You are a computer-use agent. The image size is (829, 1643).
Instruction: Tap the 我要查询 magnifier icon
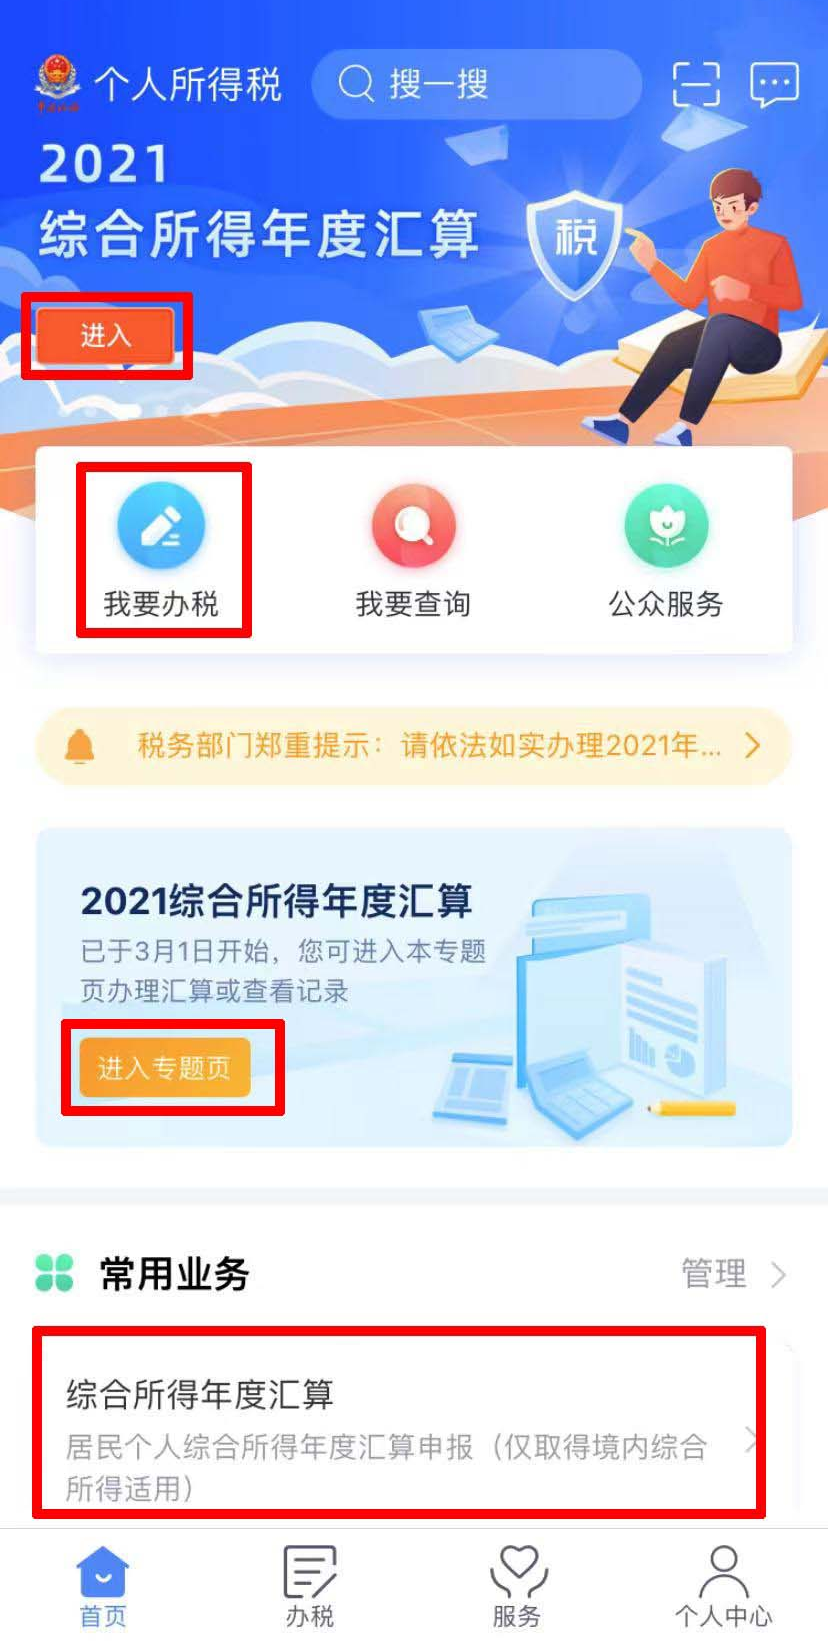(413, 525)
